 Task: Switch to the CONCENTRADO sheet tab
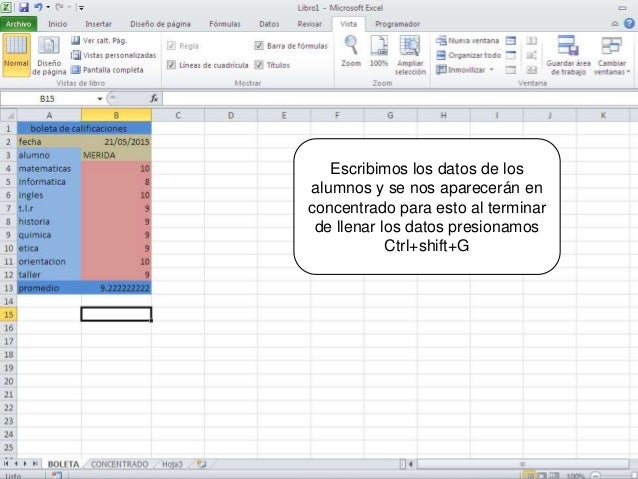pos(119,464)
